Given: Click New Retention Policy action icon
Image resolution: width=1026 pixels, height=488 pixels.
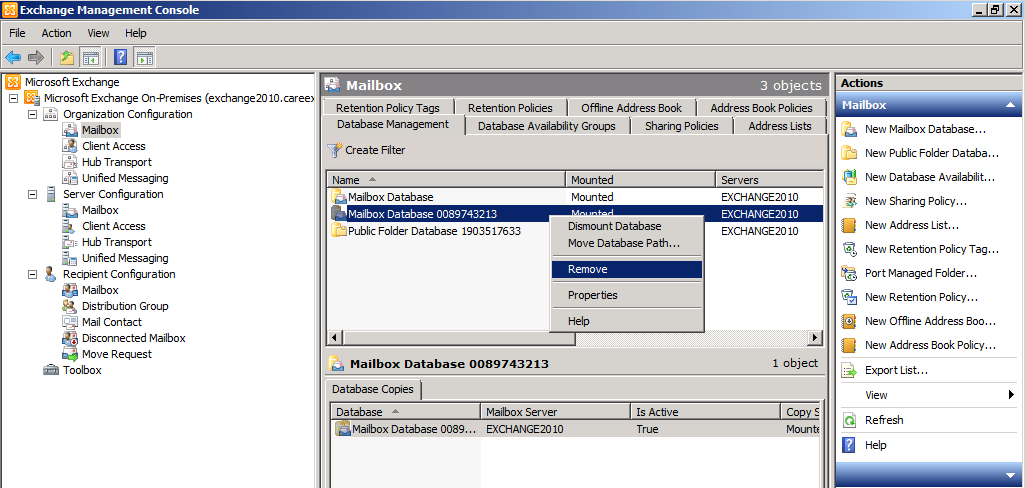Looking at the screenshot, I should [849, 297].
